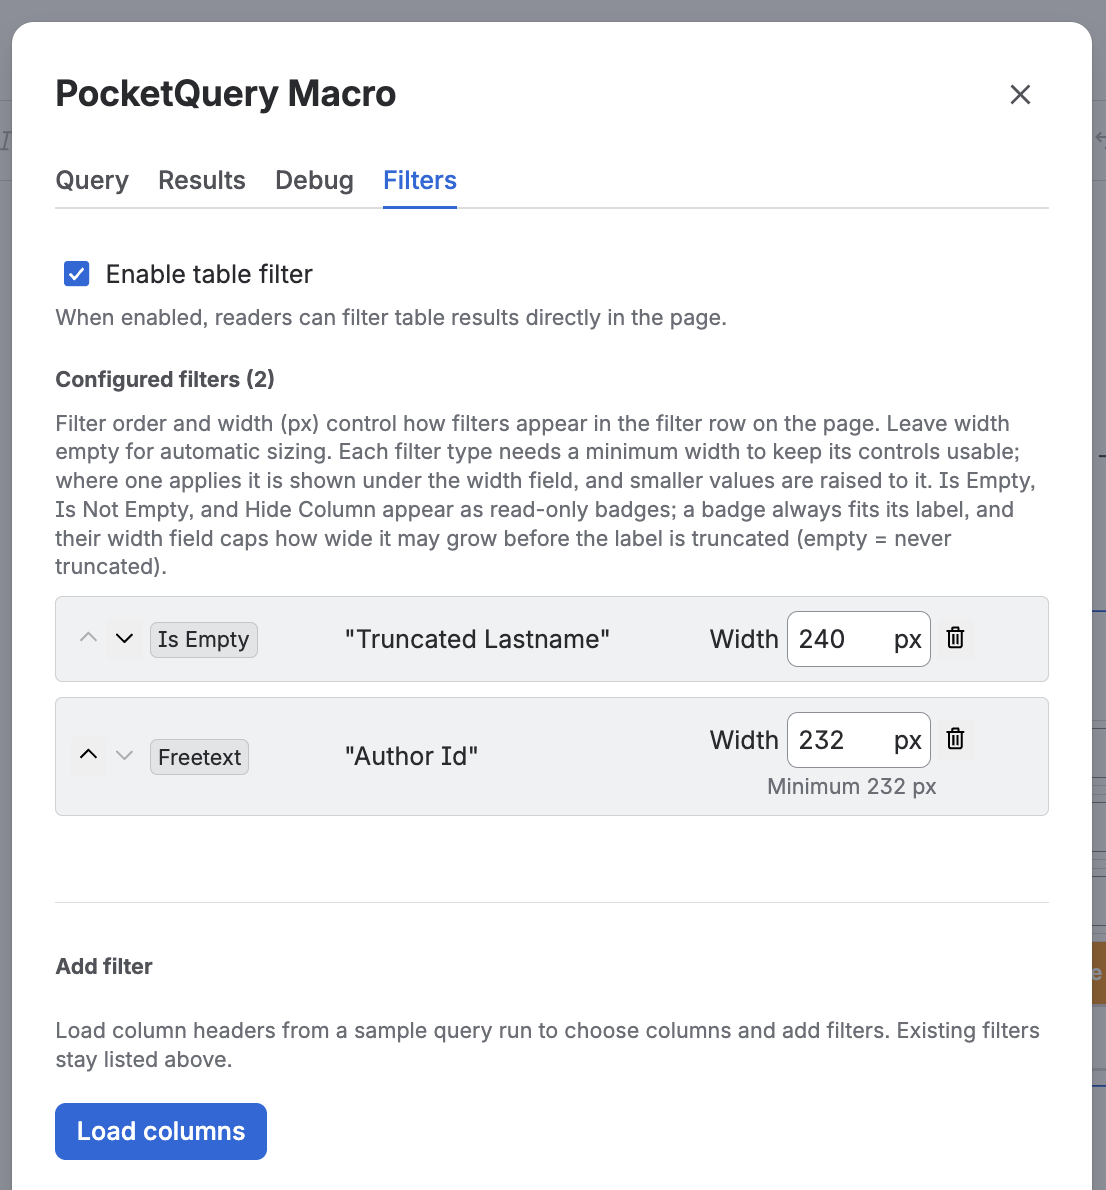Click the Is Empty badge
Screen dimensions: 1106x1190
pyautogui.click(x=203, y=640)
